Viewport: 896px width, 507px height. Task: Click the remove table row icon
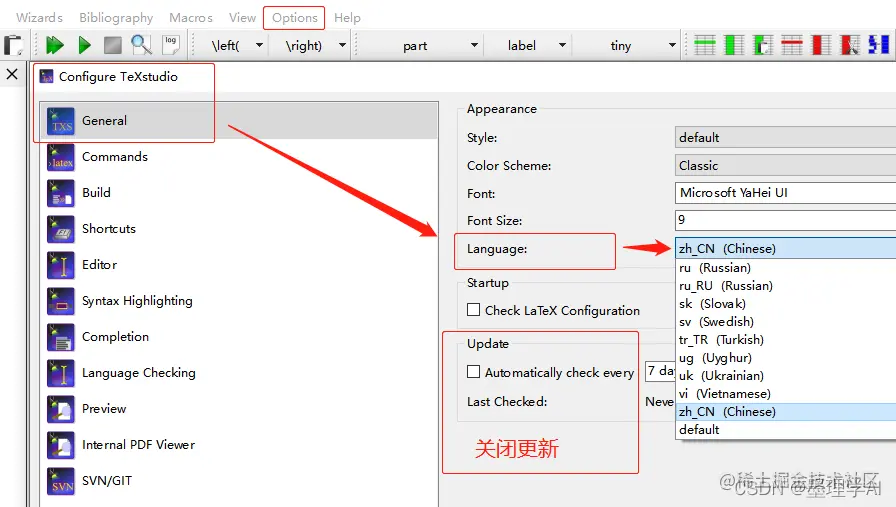792,45
